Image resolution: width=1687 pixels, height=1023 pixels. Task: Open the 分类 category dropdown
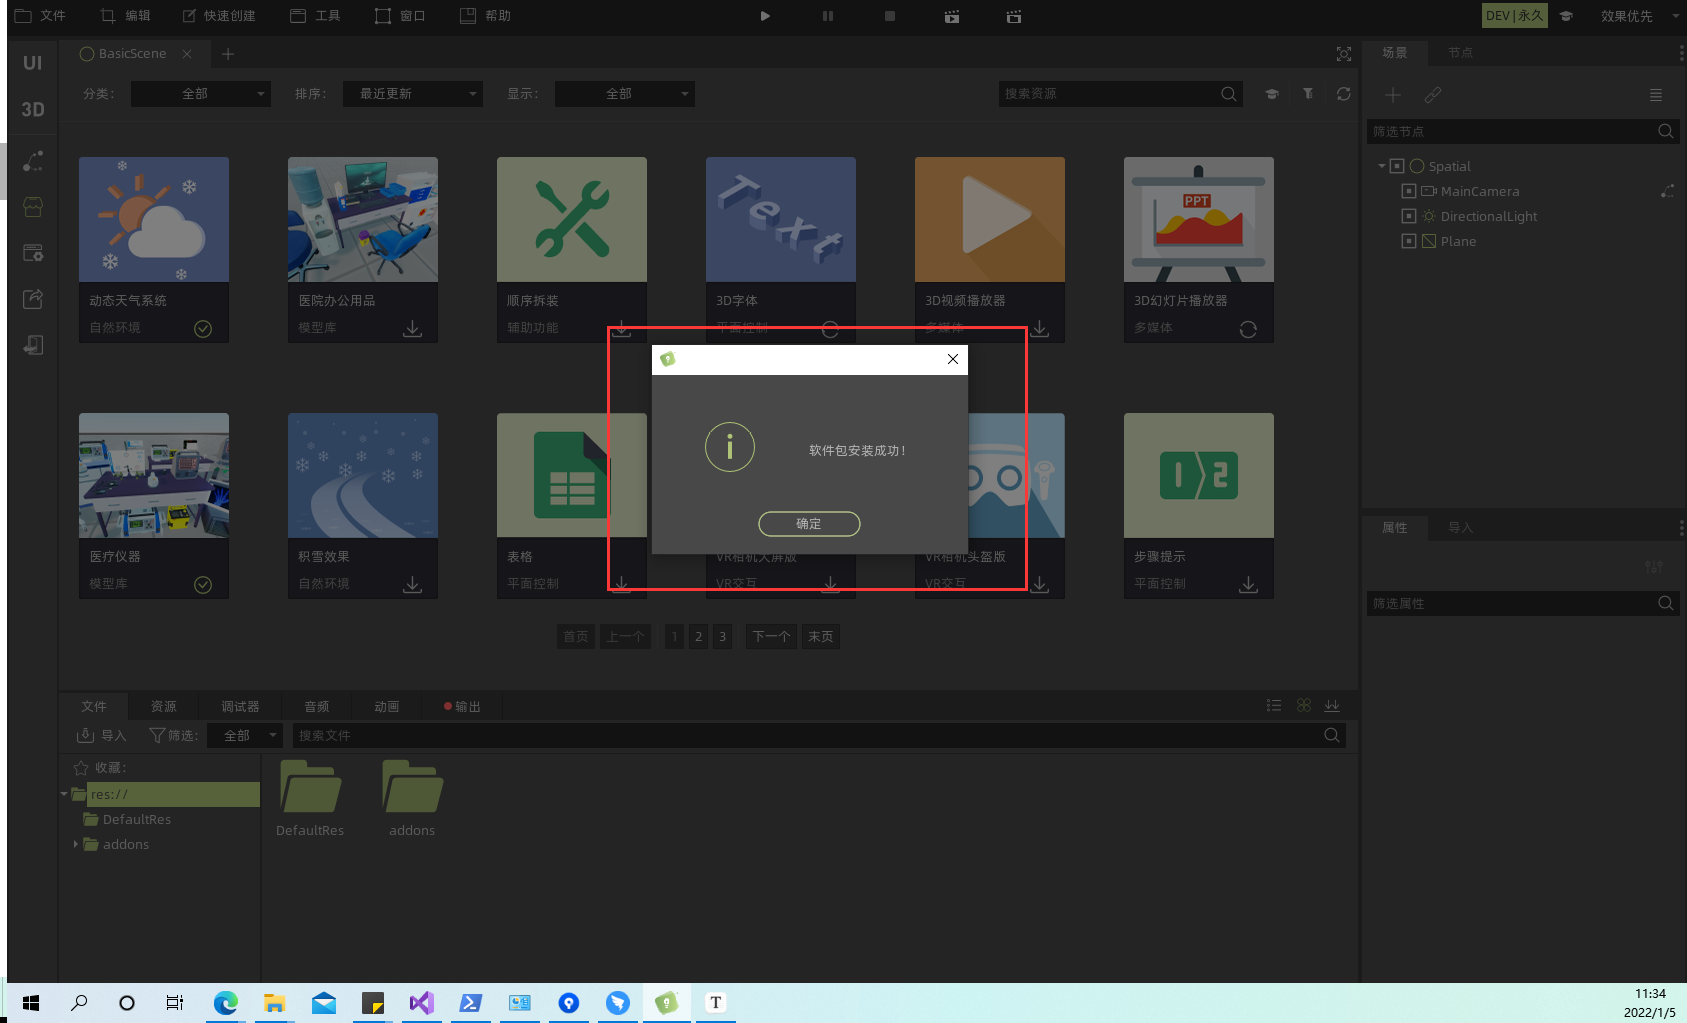201,94
